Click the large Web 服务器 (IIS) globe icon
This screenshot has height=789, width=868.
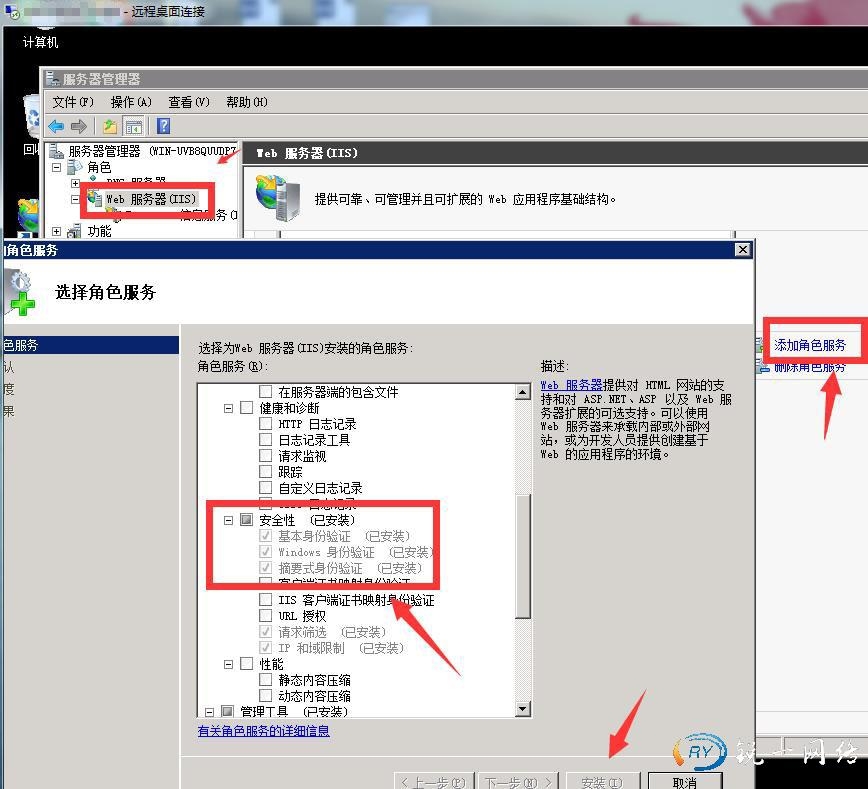pos(277,197)
